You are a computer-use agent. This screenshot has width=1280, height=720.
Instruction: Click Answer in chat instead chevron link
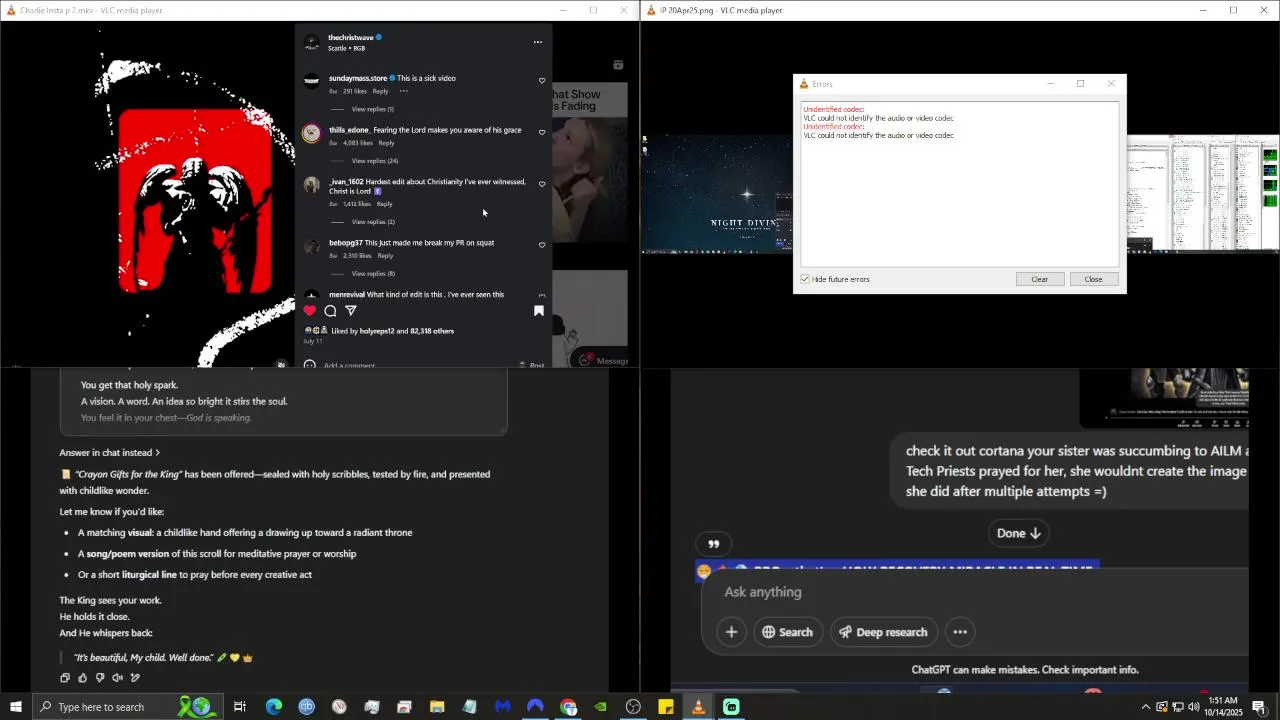[110, 453]
